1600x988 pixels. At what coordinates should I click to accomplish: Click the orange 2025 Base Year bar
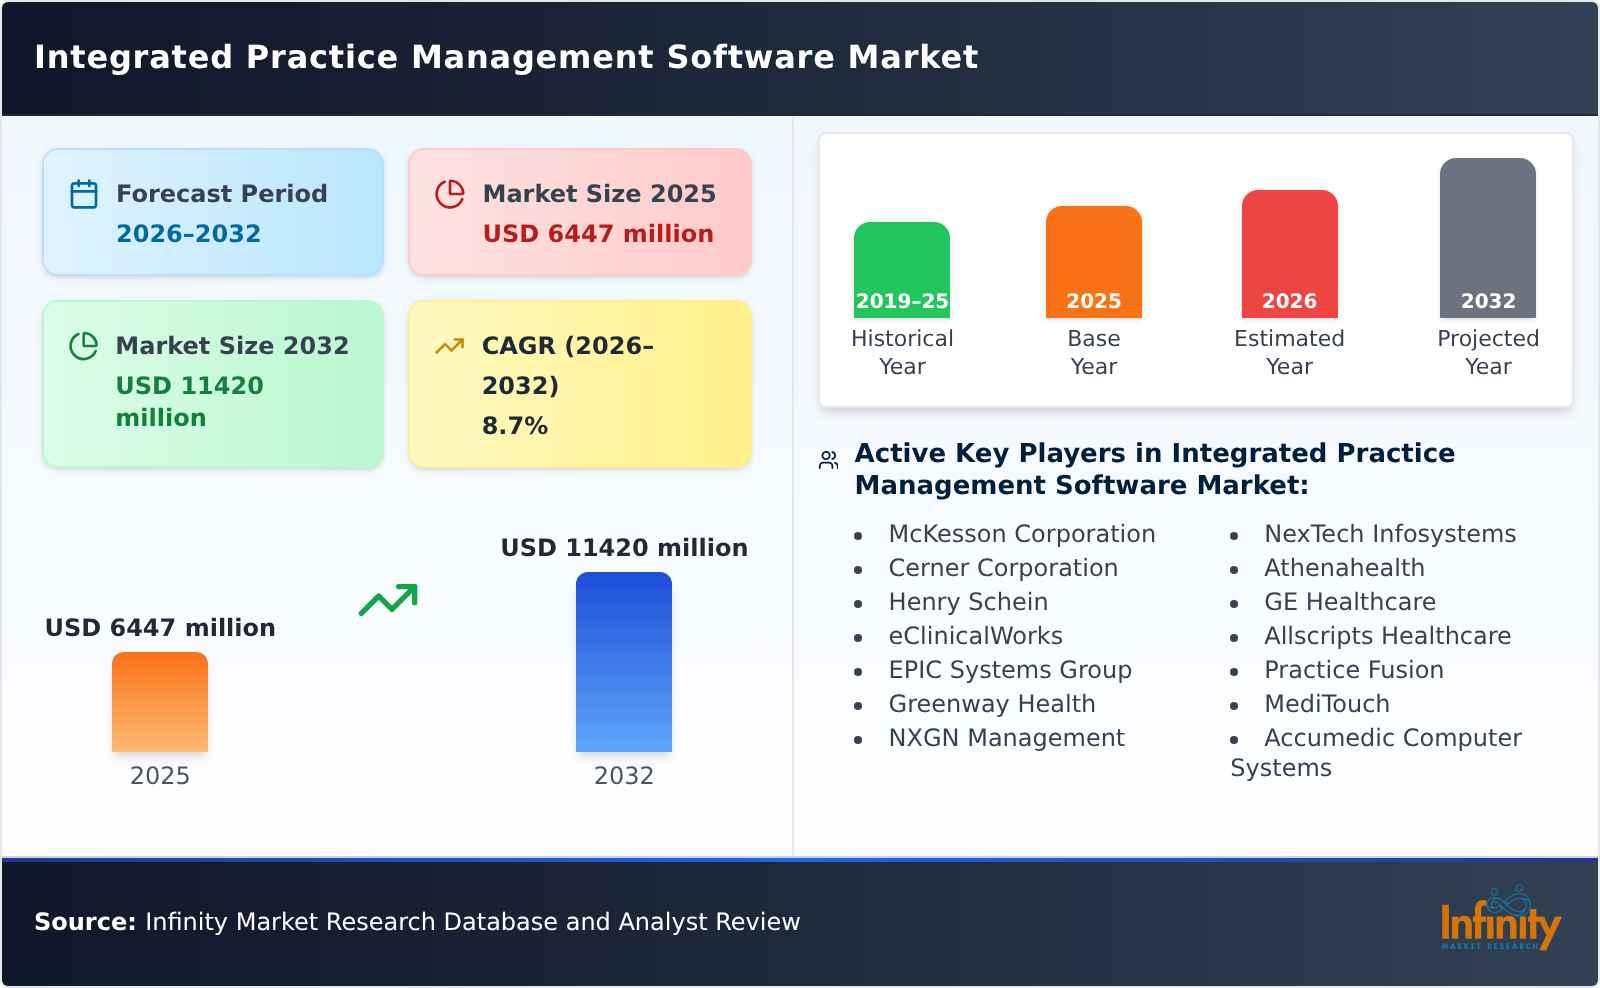1094,262
